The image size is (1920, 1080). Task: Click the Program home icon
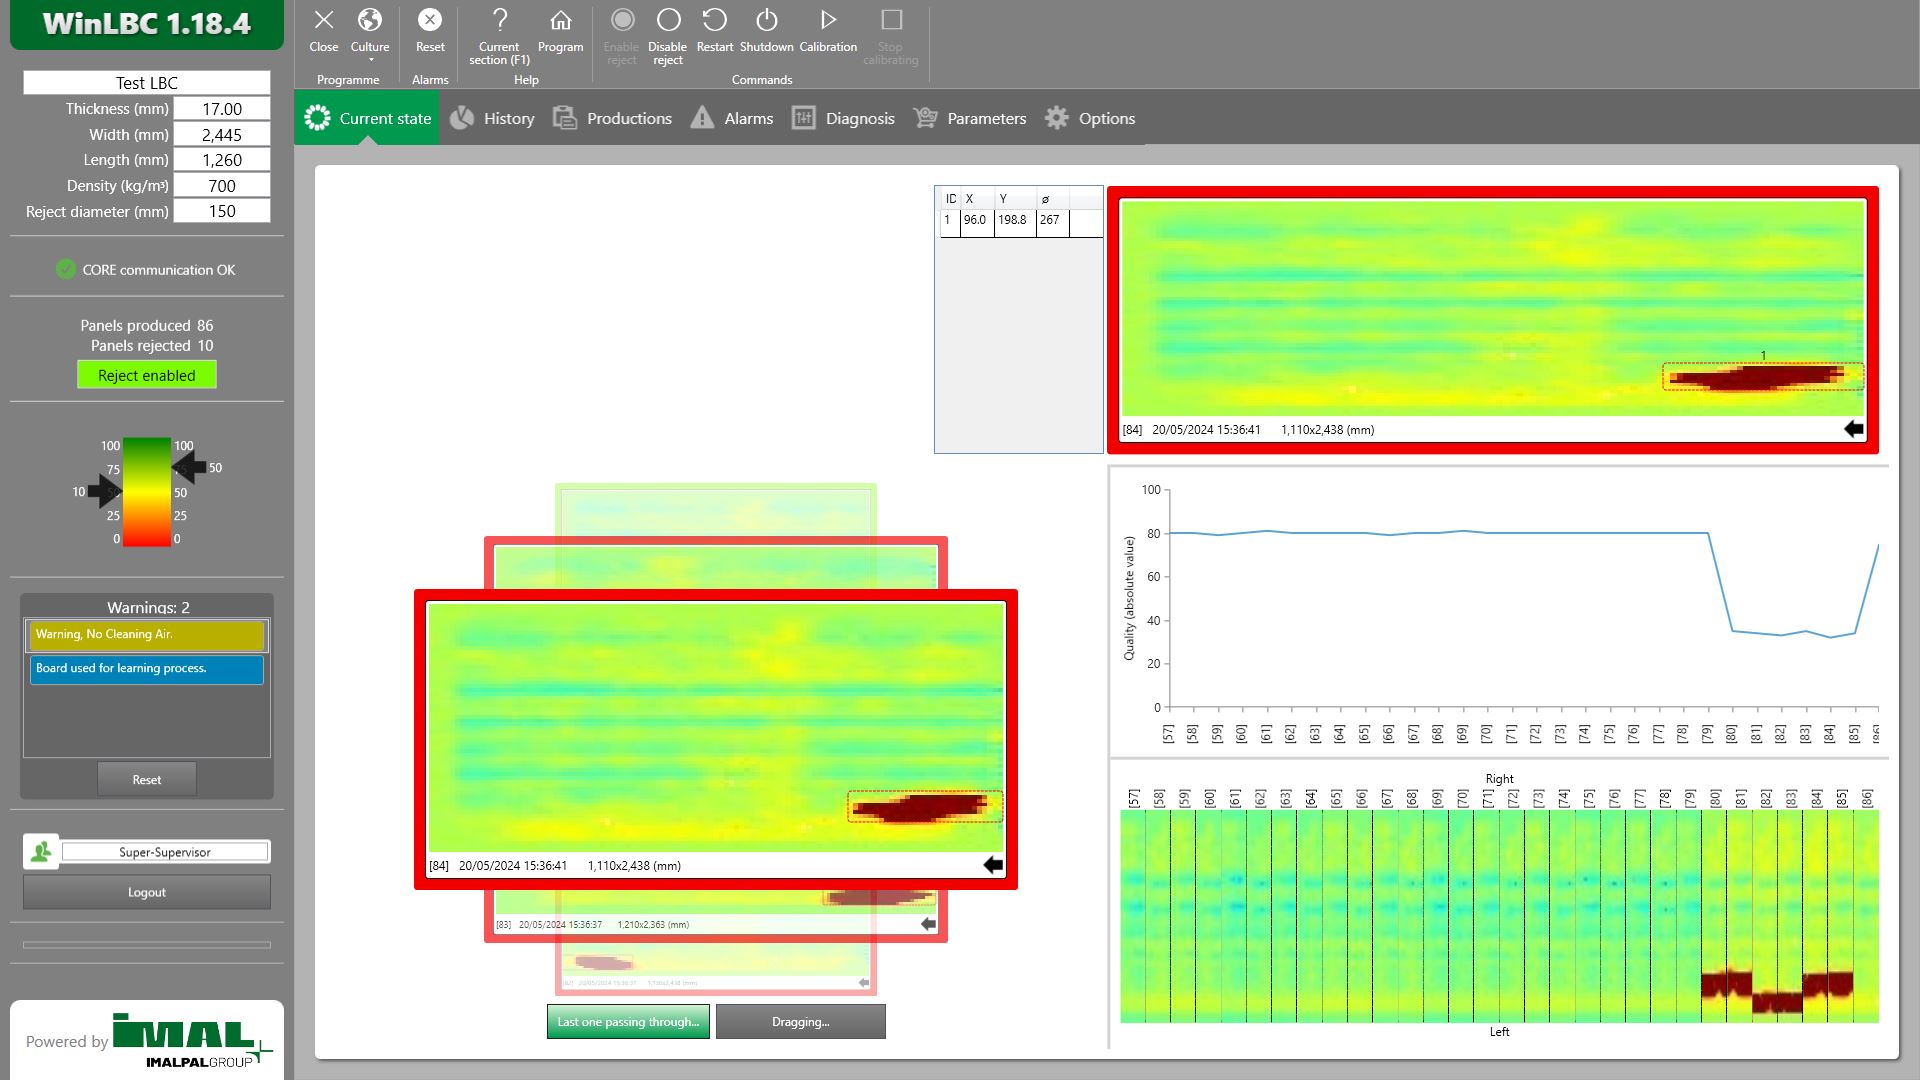[560, 20]
